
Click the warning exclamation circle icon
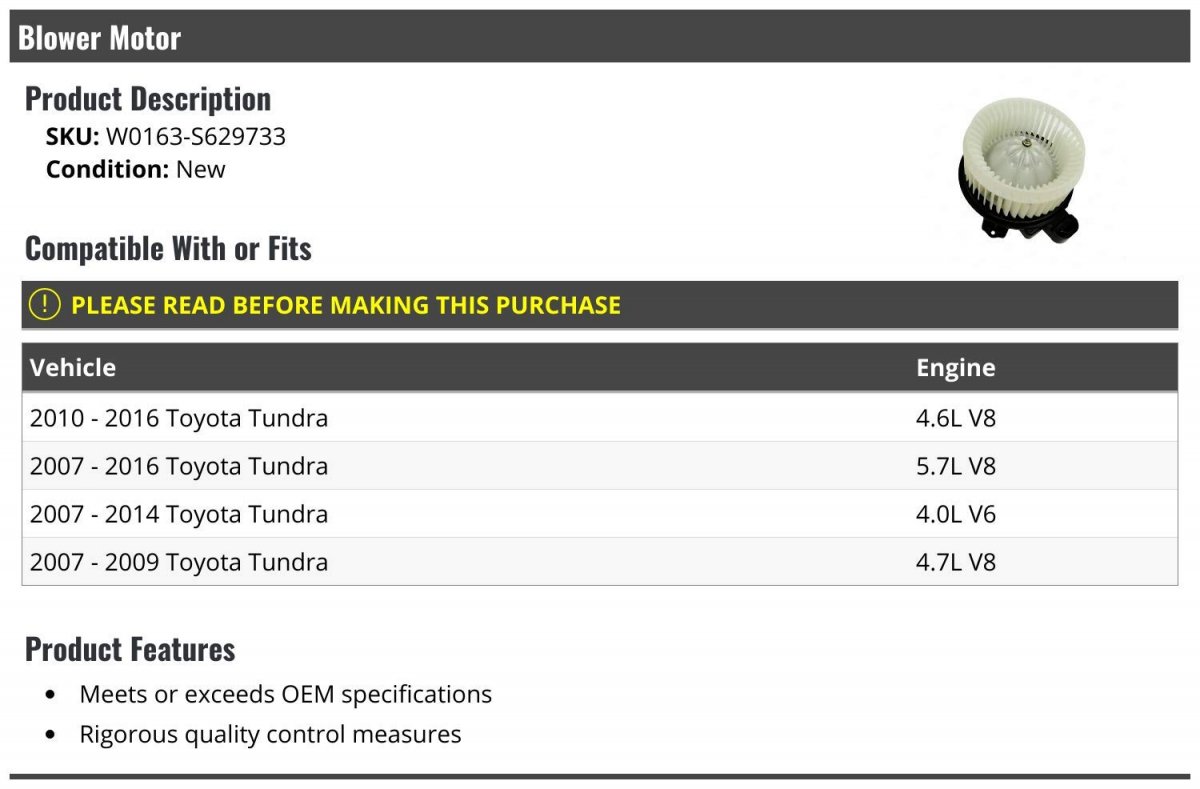click(x=44, y=304)
